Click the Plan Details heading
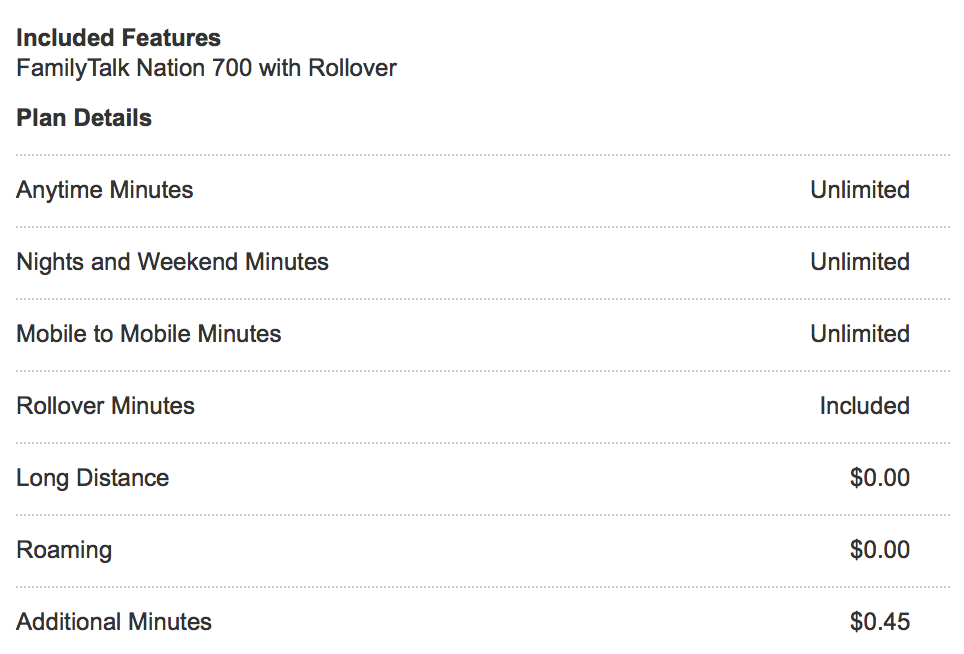The width and height of the screenshot is (964, 654). pos(84,117)
